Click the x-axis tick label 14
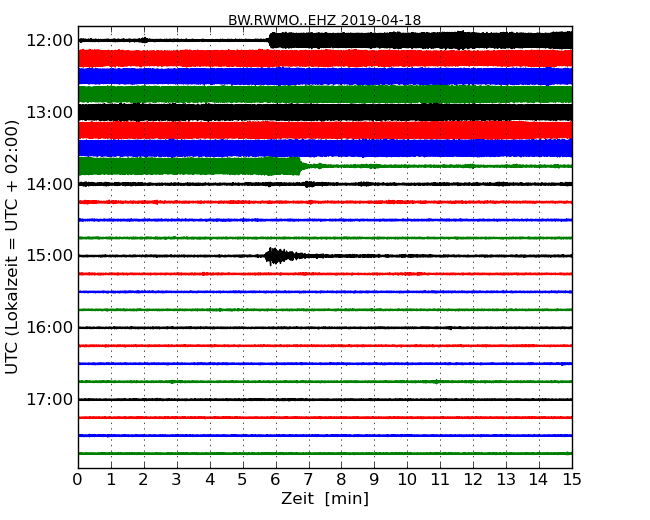This screenshot has width=650, height=520. [x=539, y=480]
